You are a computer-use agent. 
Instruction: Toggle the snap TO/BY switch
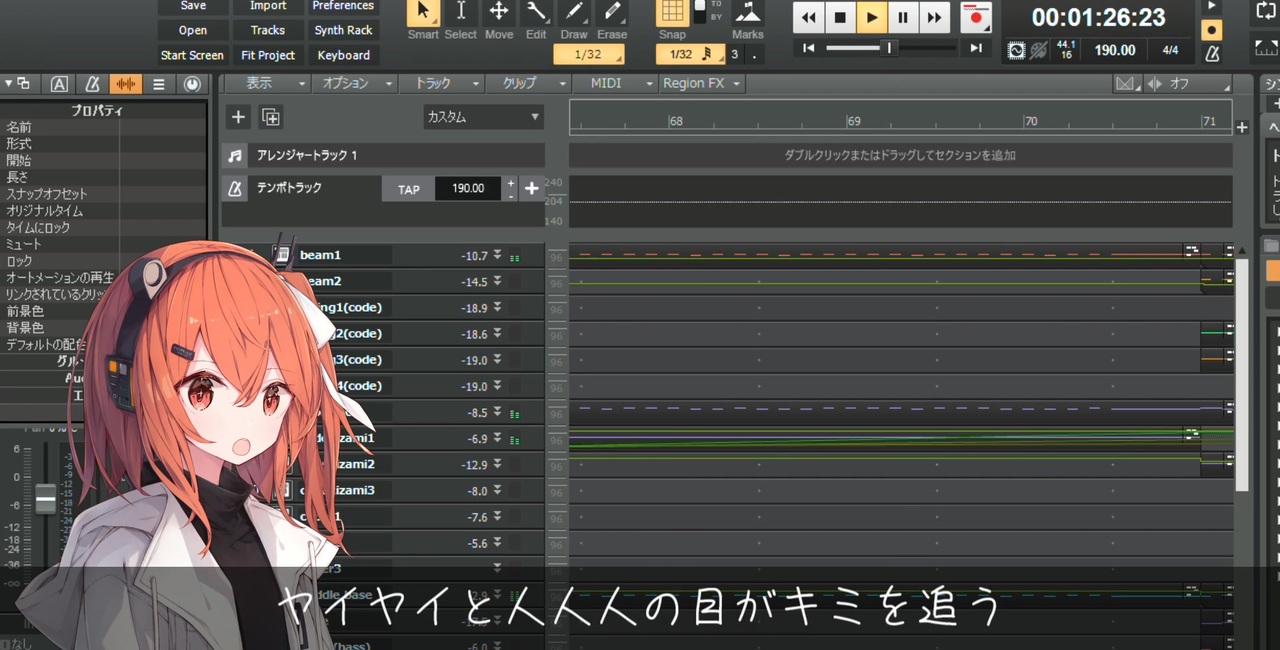pyautogui.click(x=700, y=11)
